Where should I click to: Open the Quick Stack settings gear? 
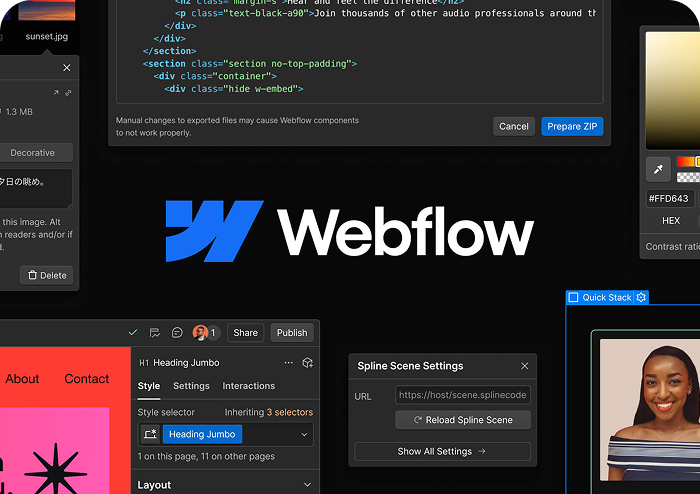[641, 297]
